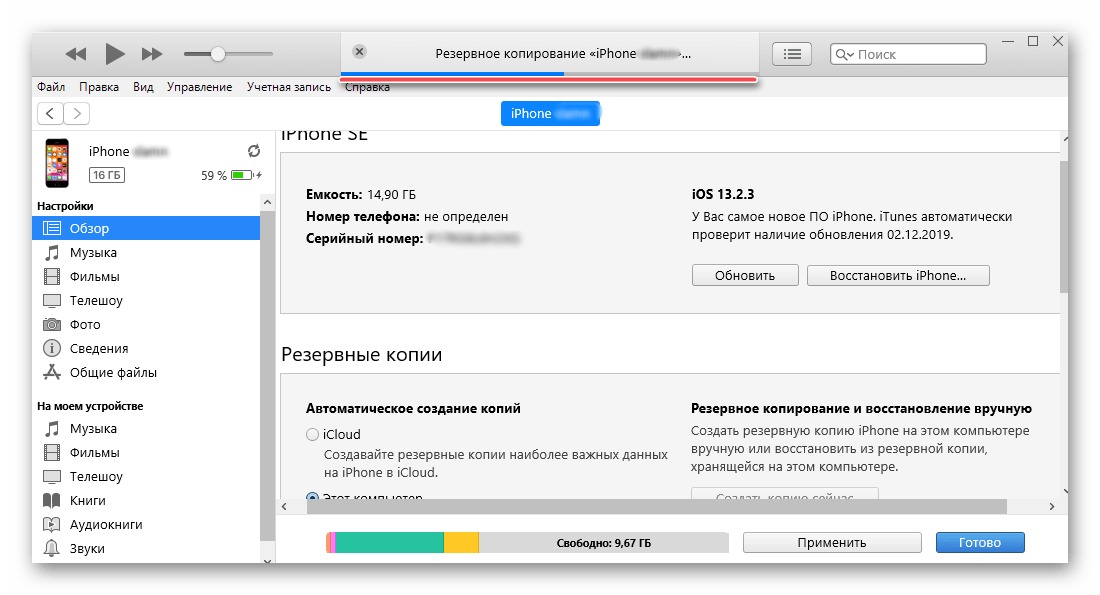Open the Управление menu
1100x595 pixels.
(x=199, y=87)
